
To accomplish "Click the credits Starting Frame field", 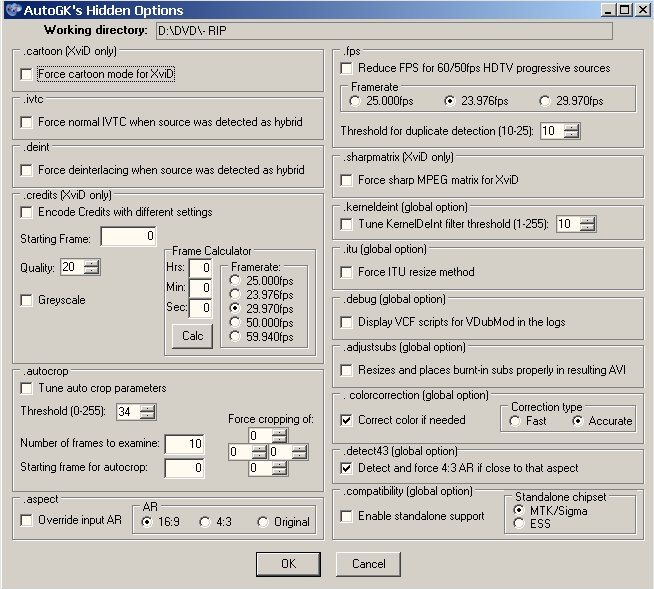I will (x=128, y=237).
